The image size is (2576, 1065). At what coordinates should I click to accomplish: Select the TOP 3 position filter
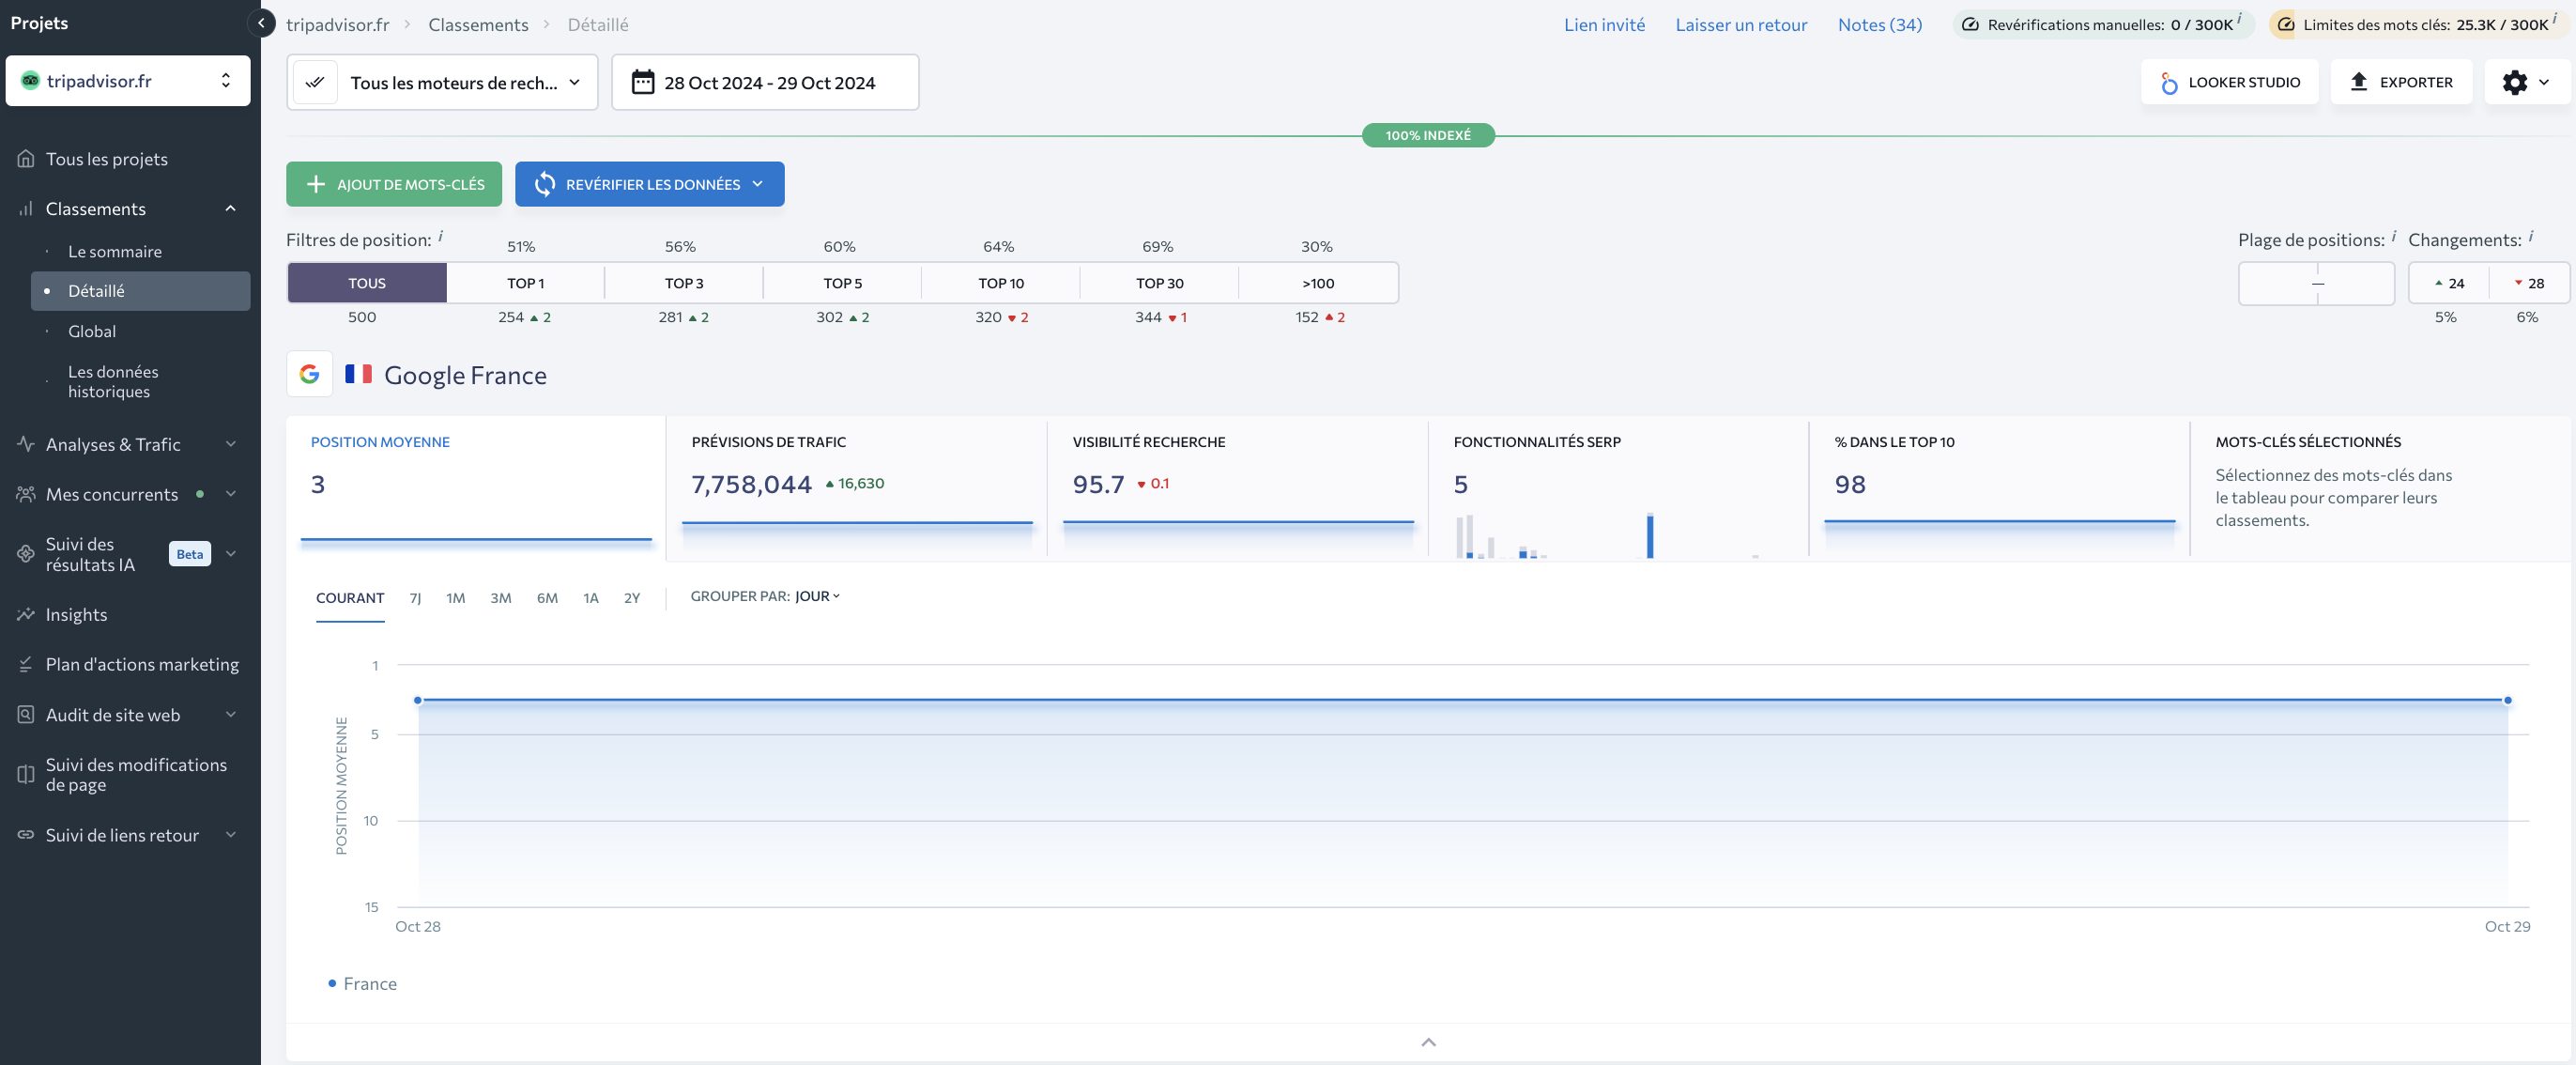(x=684, y=283)
